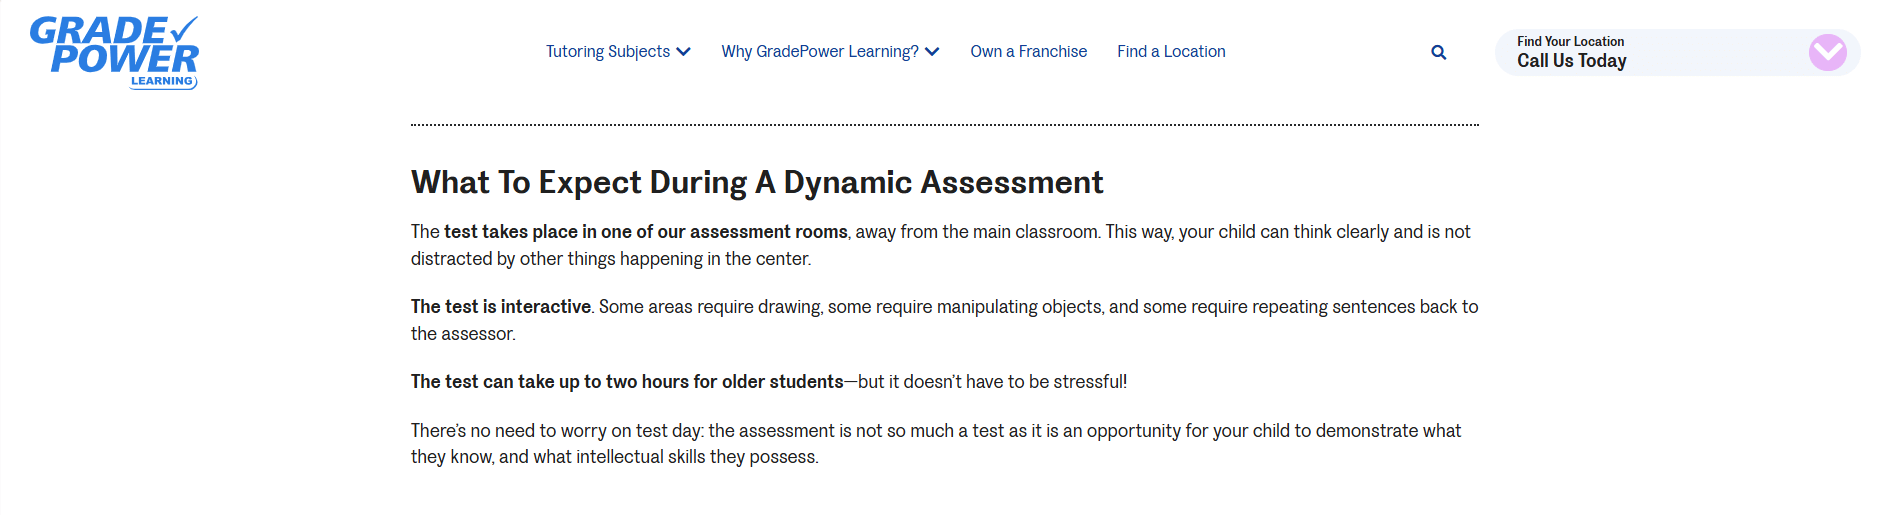The height and width of the screenshot is (515, 1881).
Task: Click bold text 'The test is interactive'
Action: tap(501, 307)
